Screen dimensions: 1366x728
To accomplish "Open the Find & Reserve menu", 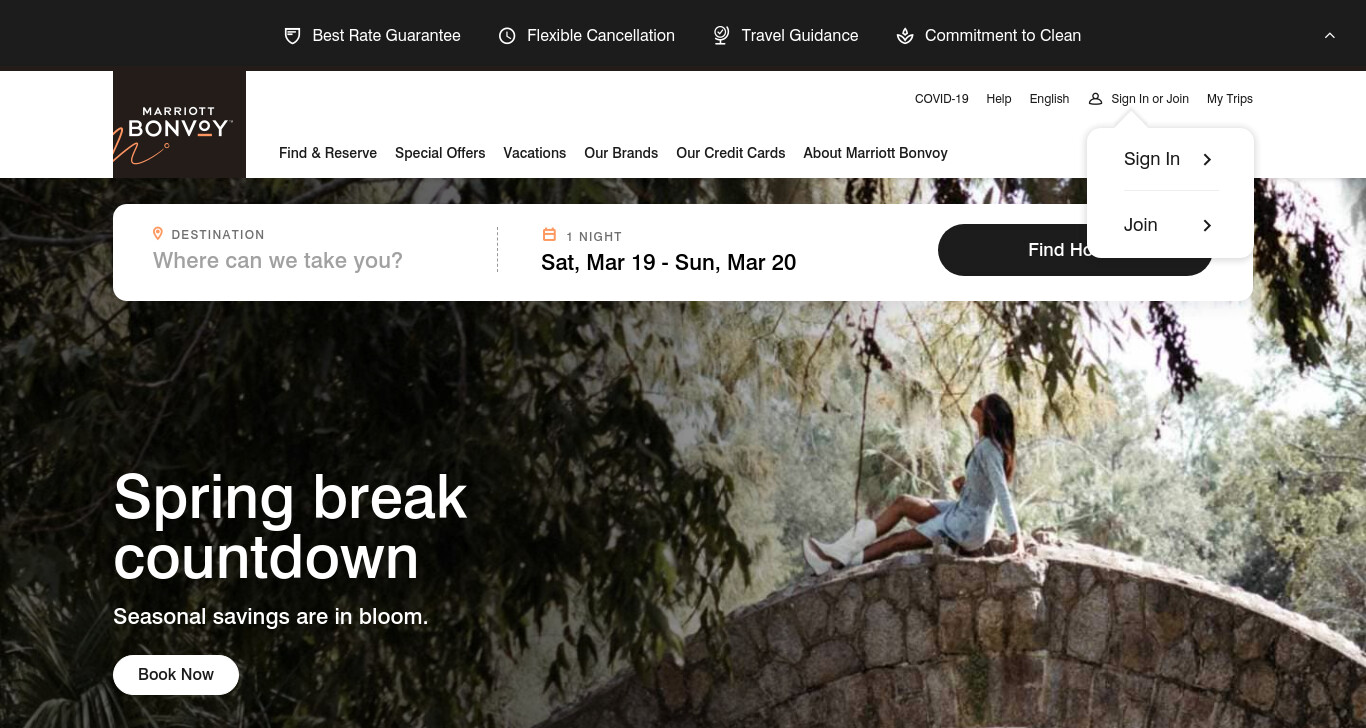I will [328, 153].
